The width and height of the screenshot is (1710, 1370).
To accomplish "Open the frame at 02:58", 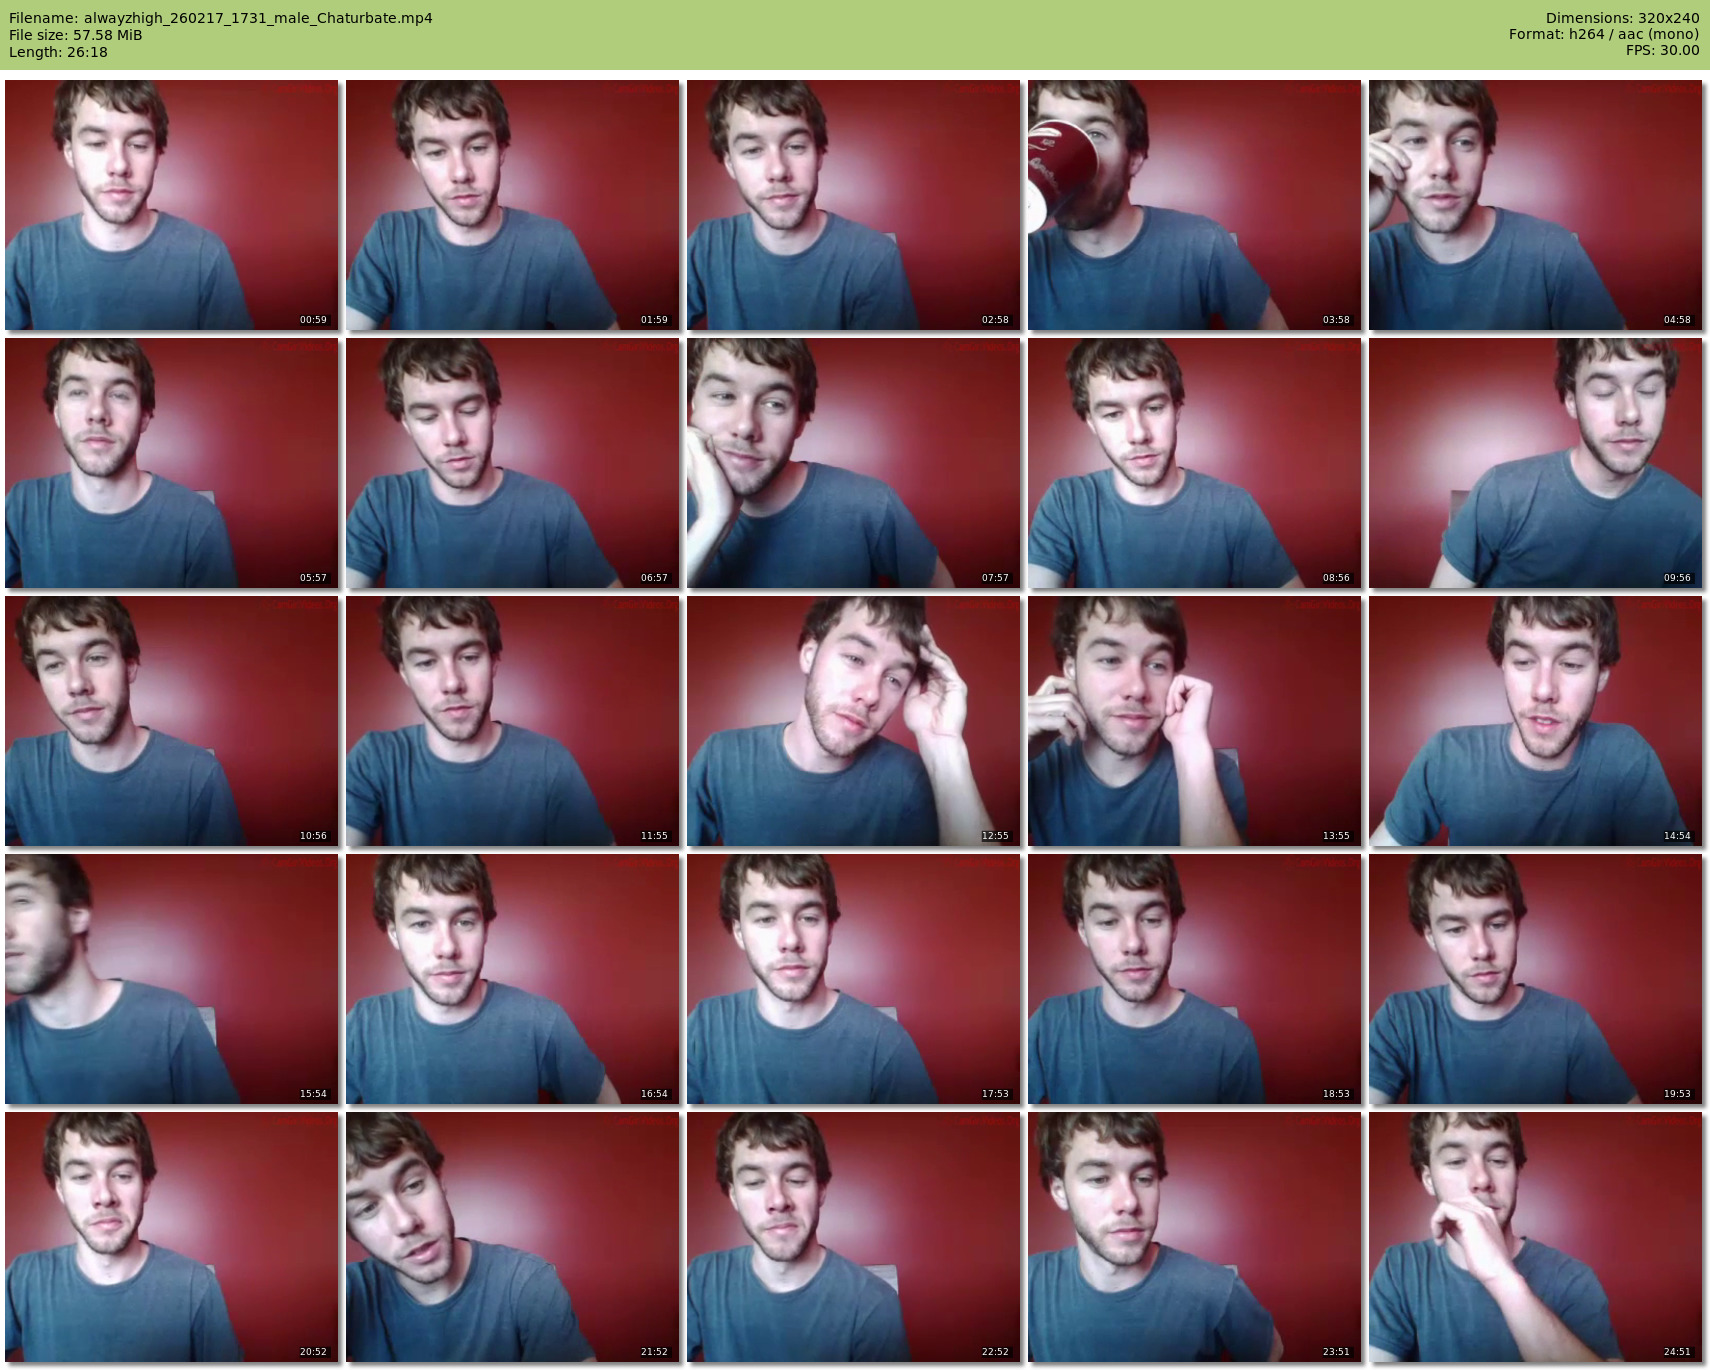I will 854,205.
